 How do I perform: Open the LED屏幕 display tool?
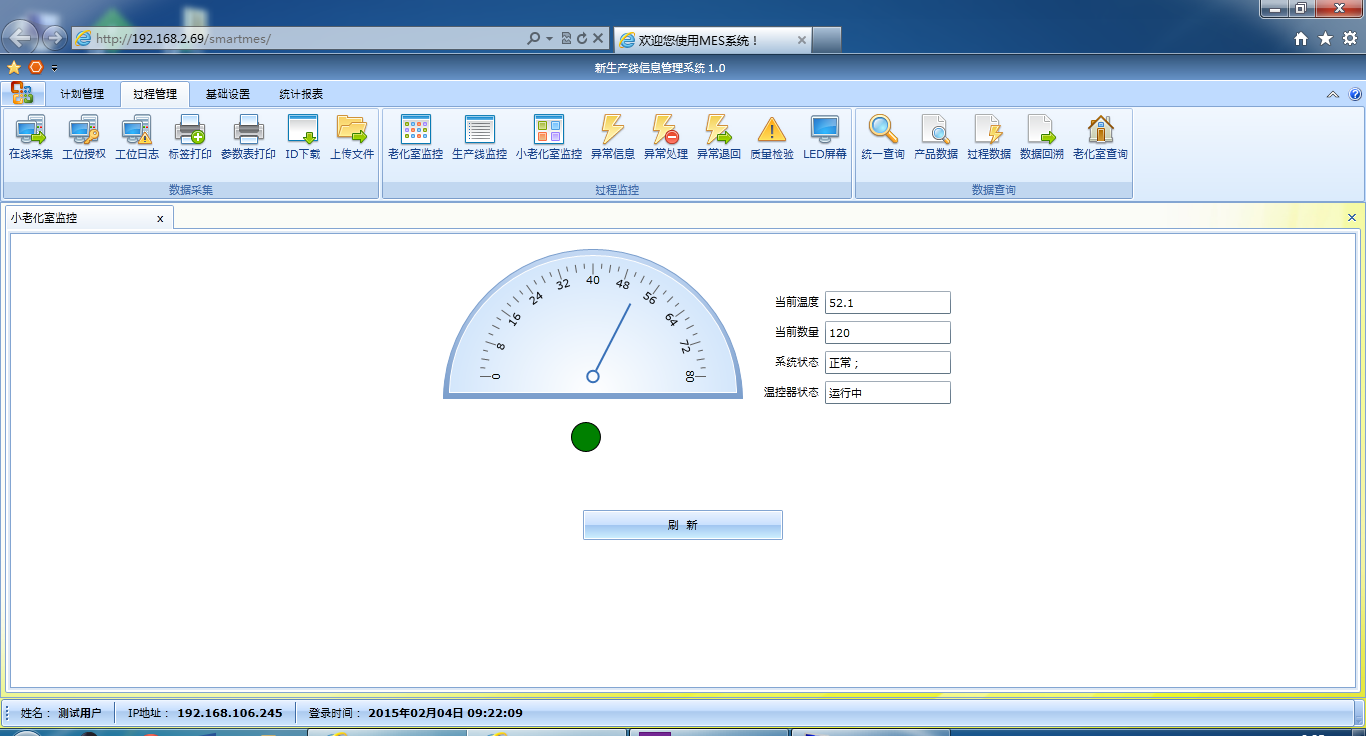pos(824,138)
